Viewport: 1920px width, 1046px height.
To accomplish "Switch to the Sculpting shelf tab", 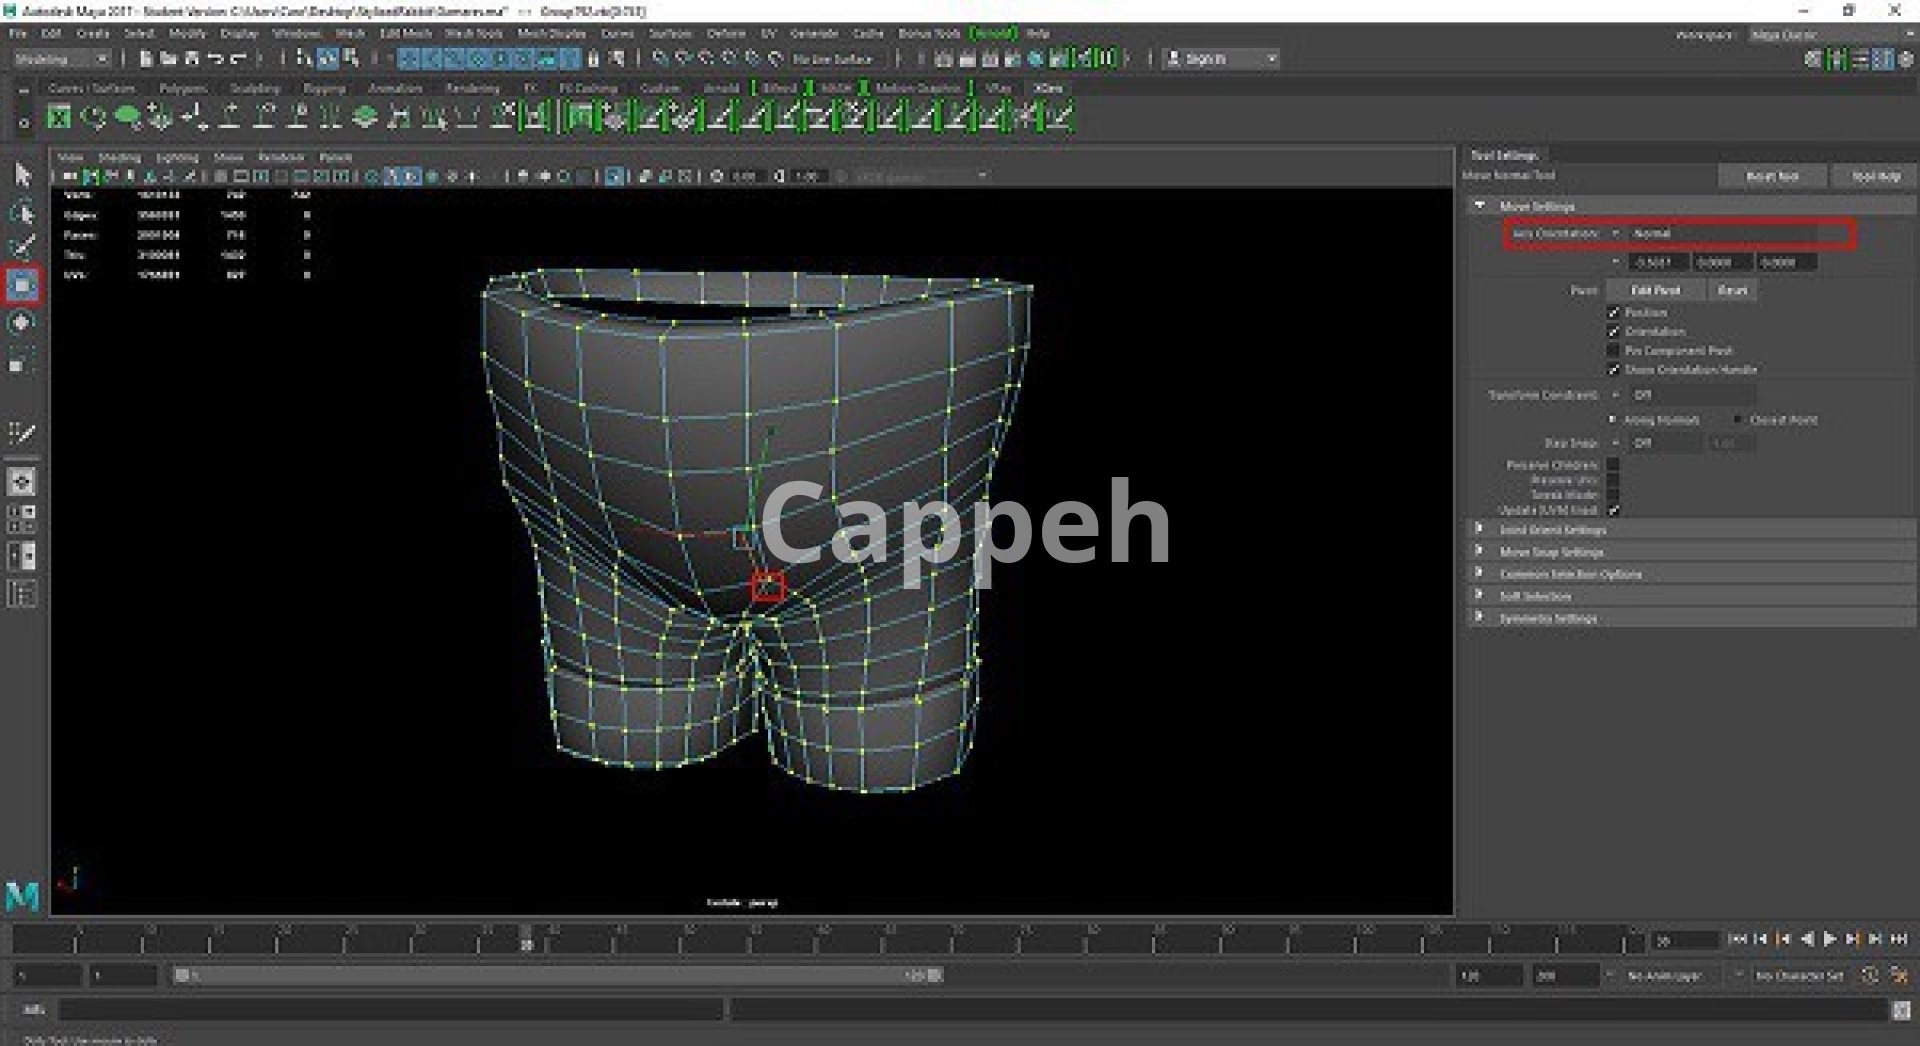I will 255,88.
